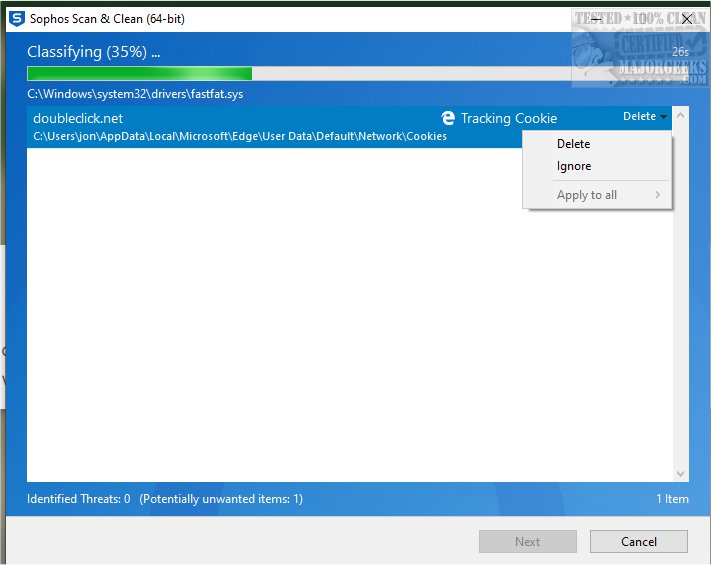Click the scroll up arrow of results list
This screenshot has height=565, width=711.
click(680, 116)
